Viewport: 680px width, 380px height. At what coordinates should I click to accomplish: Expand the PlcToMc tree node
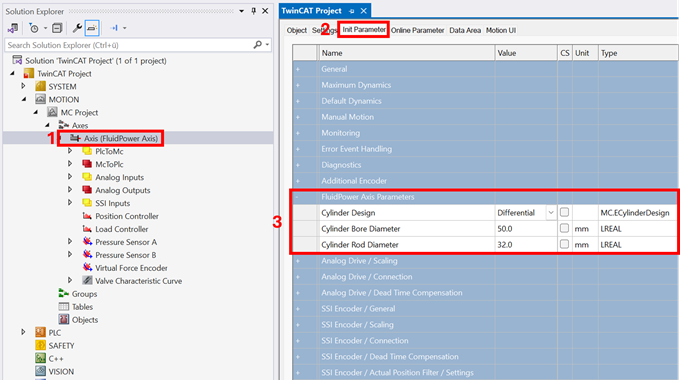(x=70, y=151)
